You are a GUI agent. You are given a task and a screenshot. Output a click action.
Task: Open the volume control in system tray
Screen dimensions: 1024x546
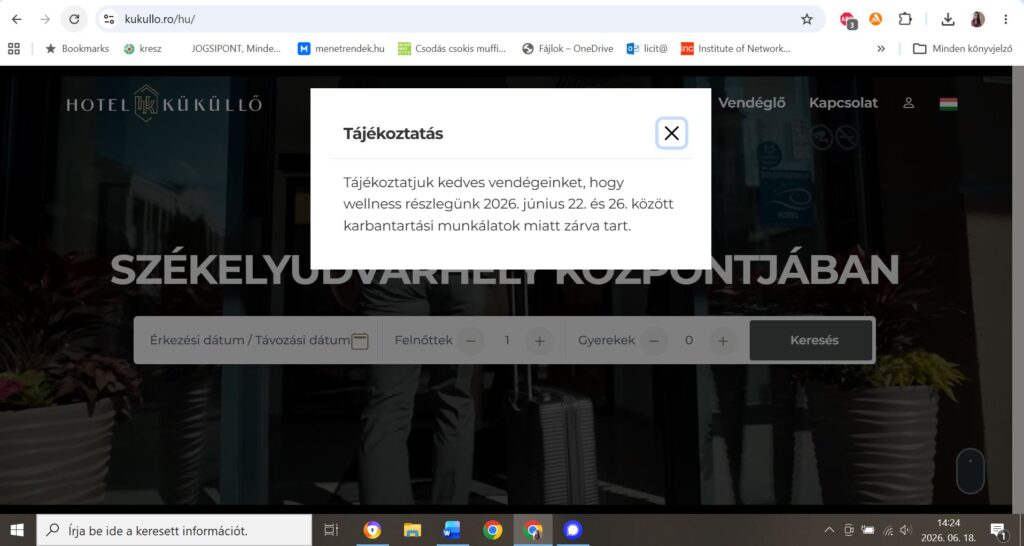(906, 530)
